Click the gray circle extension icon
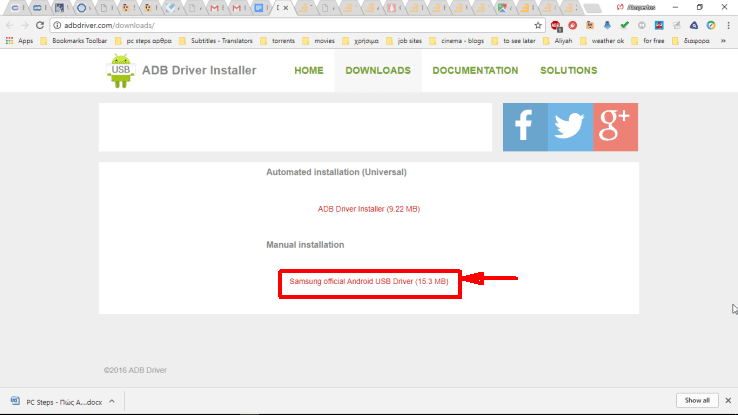 (642, 25)
